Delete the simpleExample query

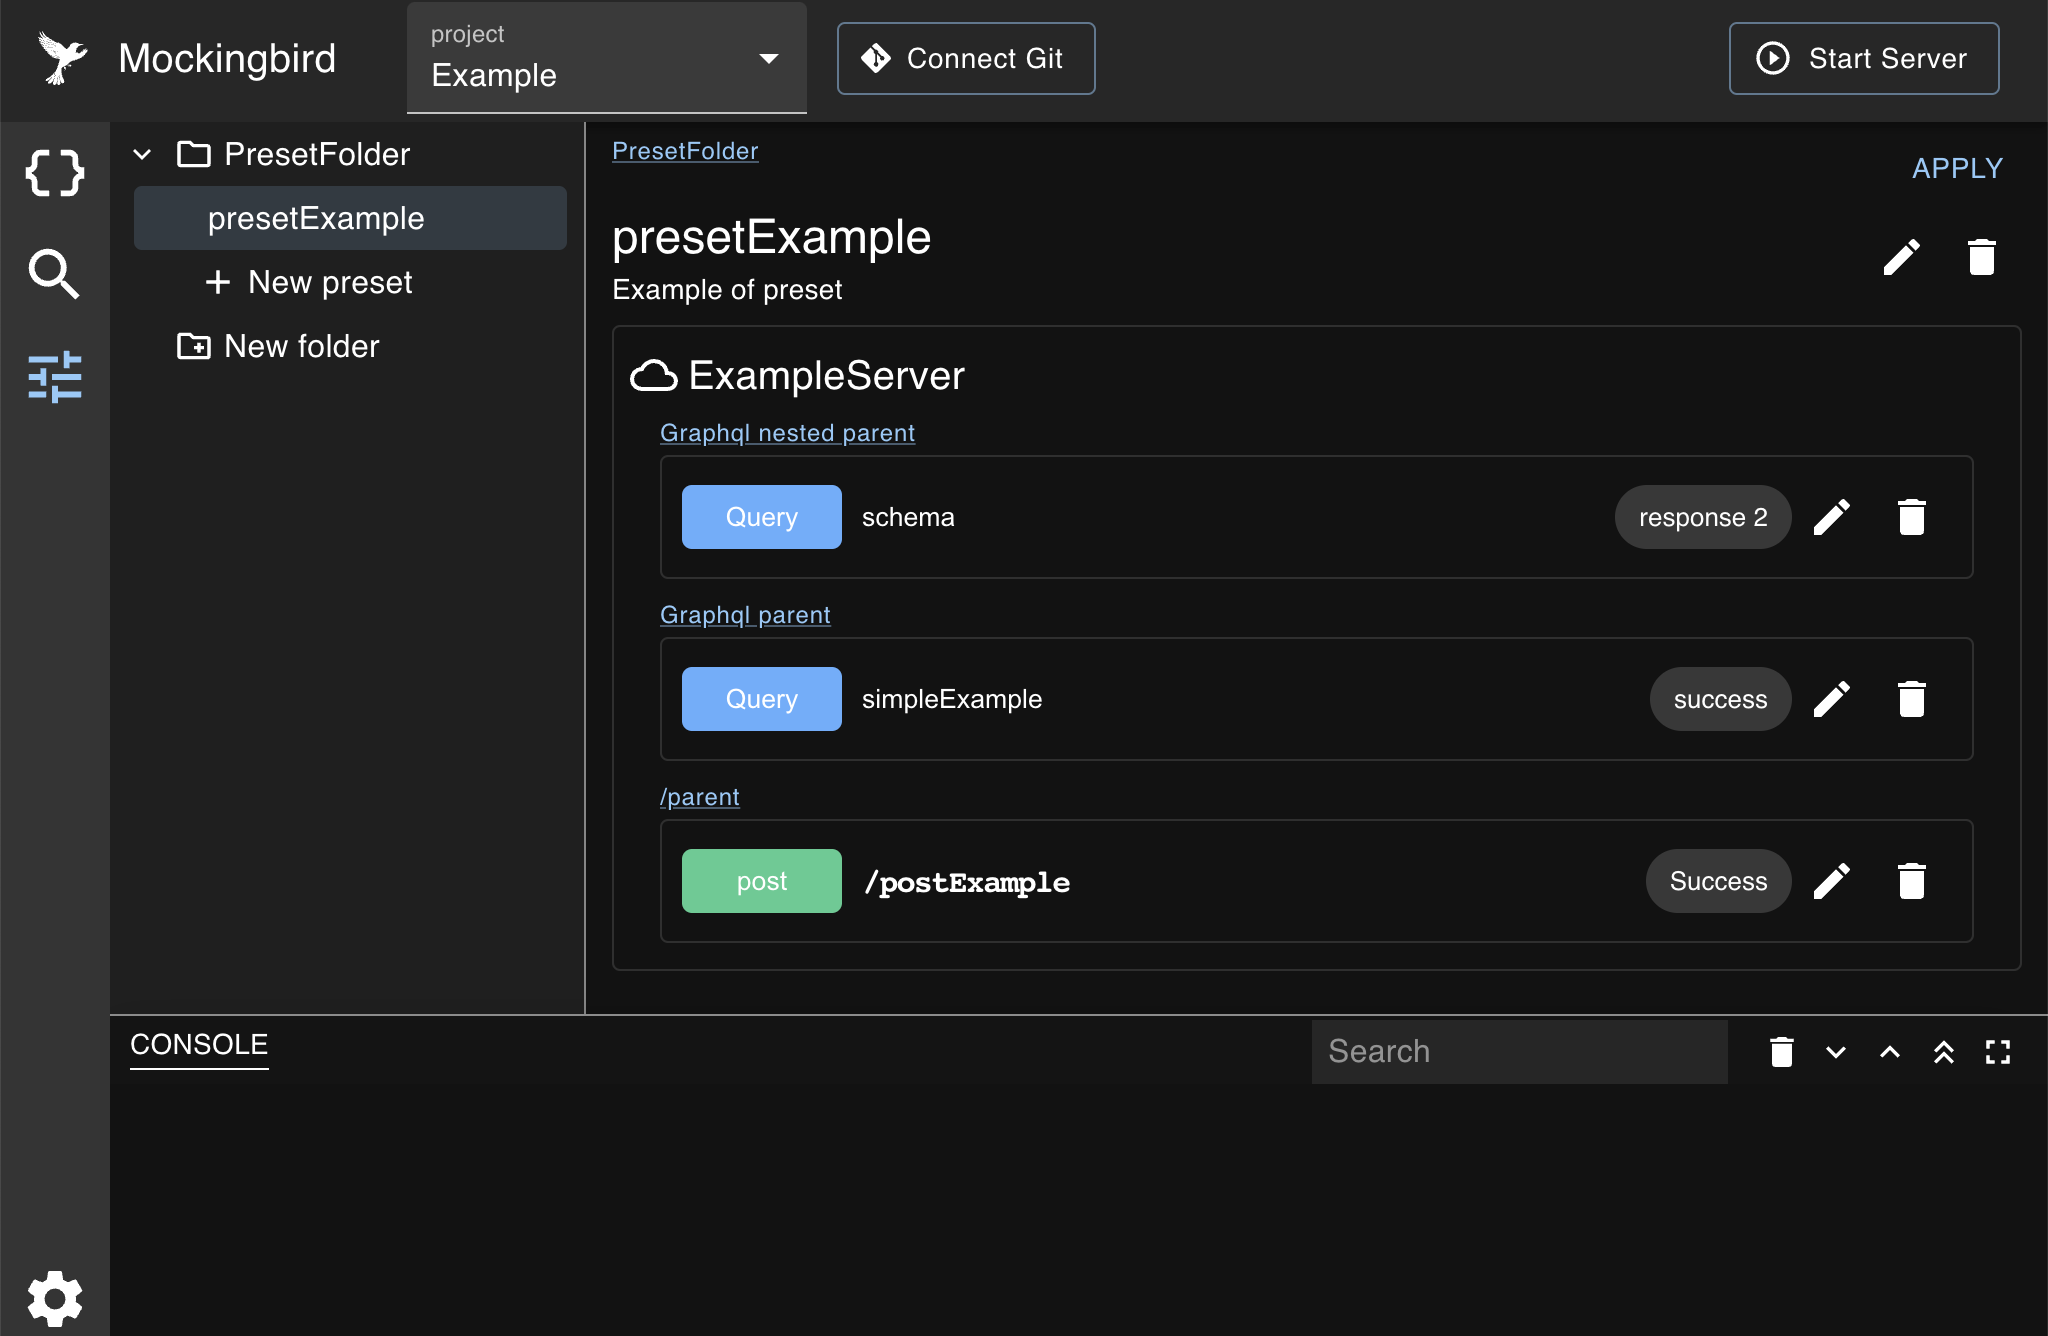pos(1911,699)
